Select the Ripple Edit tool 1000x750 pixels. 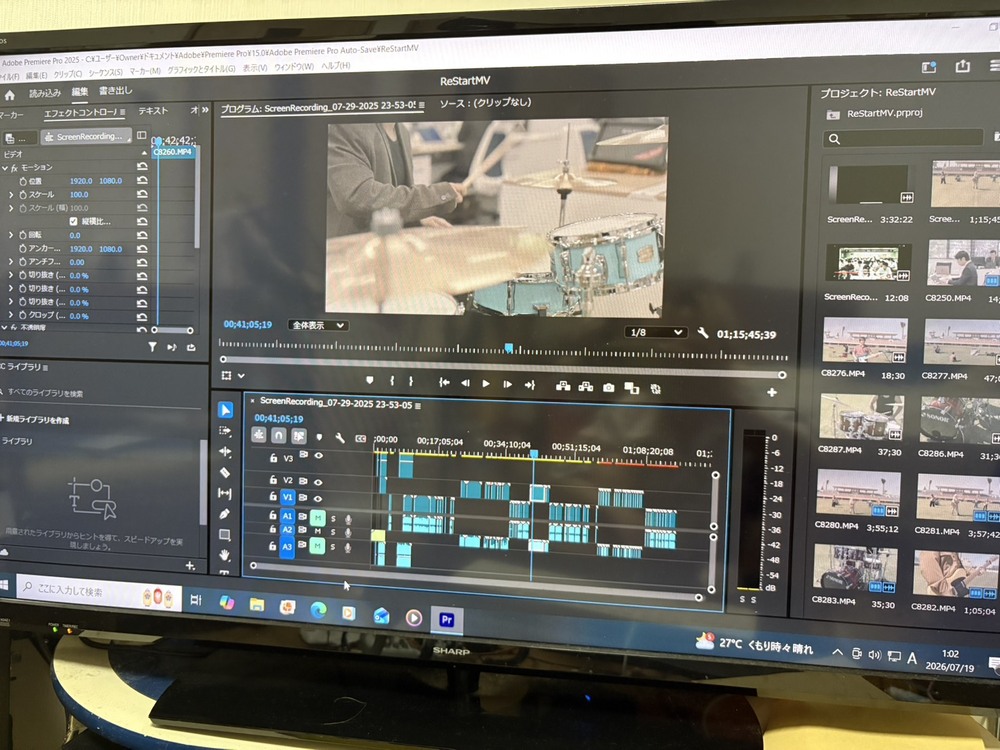(x=225, y=452)
